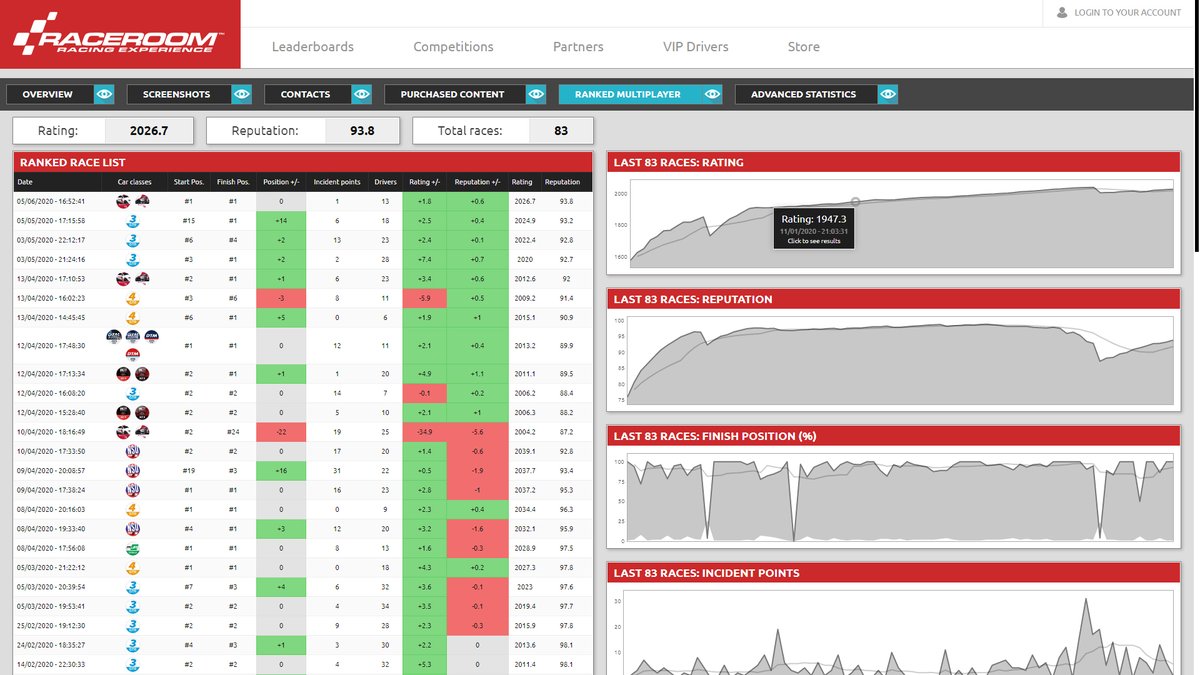Go to the Contacts tab

click(307, 94)
